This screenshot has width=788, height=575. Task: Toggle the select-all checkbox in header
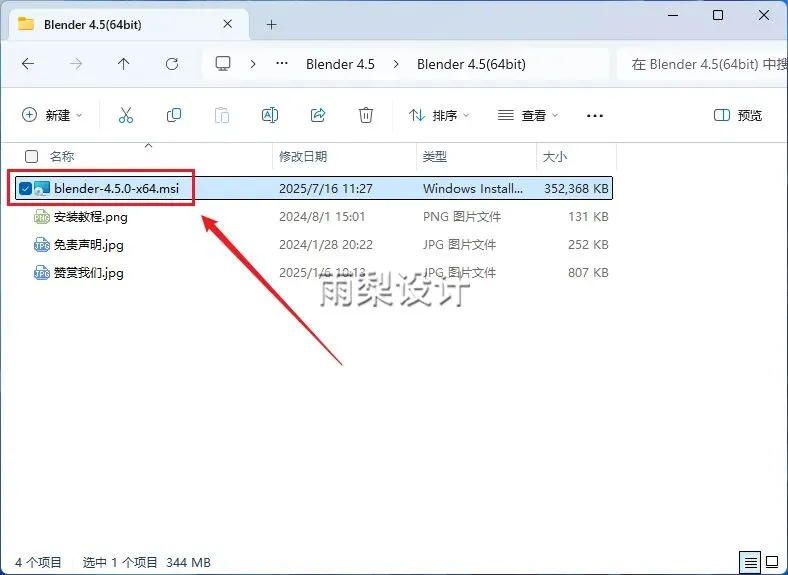(31, 157)
